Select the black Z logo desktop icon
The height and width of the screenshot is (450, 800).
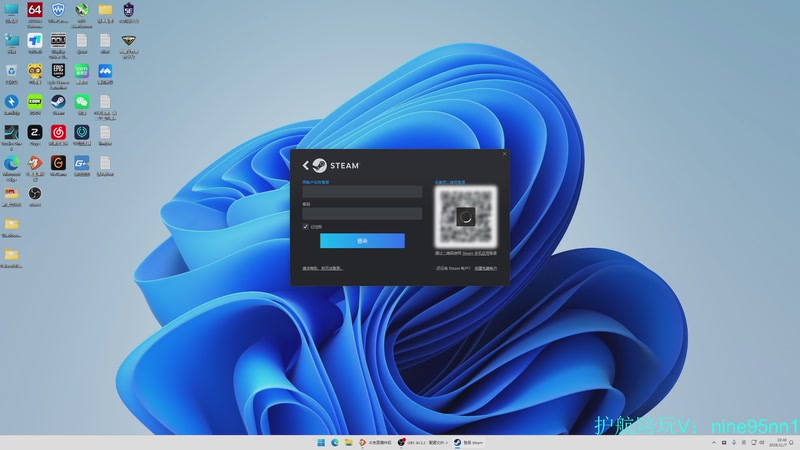35,133
